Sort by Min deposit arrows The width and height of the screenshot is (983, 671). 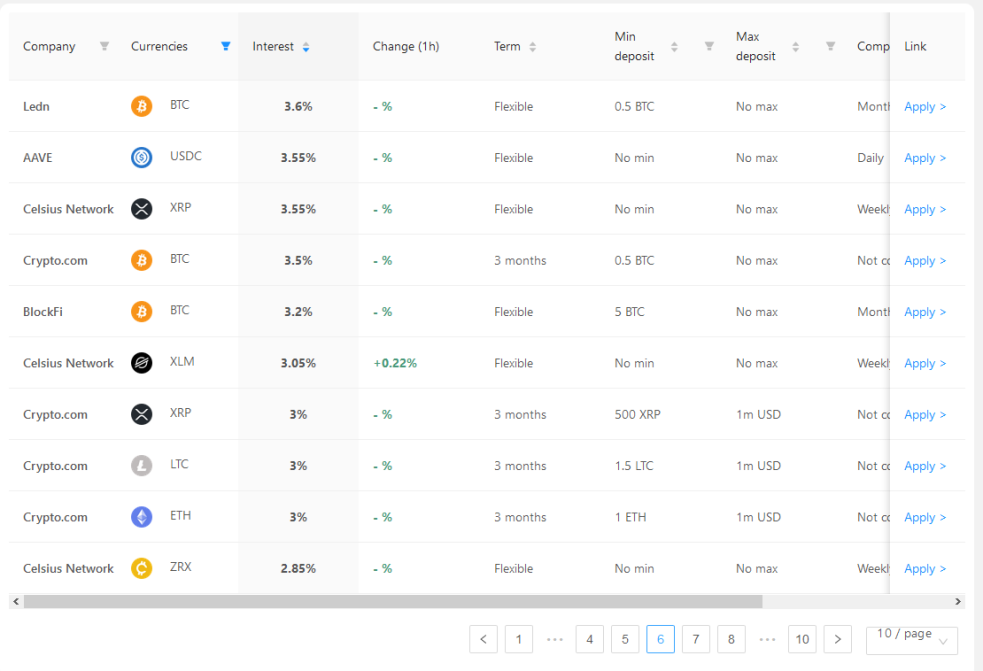[674, 47]
